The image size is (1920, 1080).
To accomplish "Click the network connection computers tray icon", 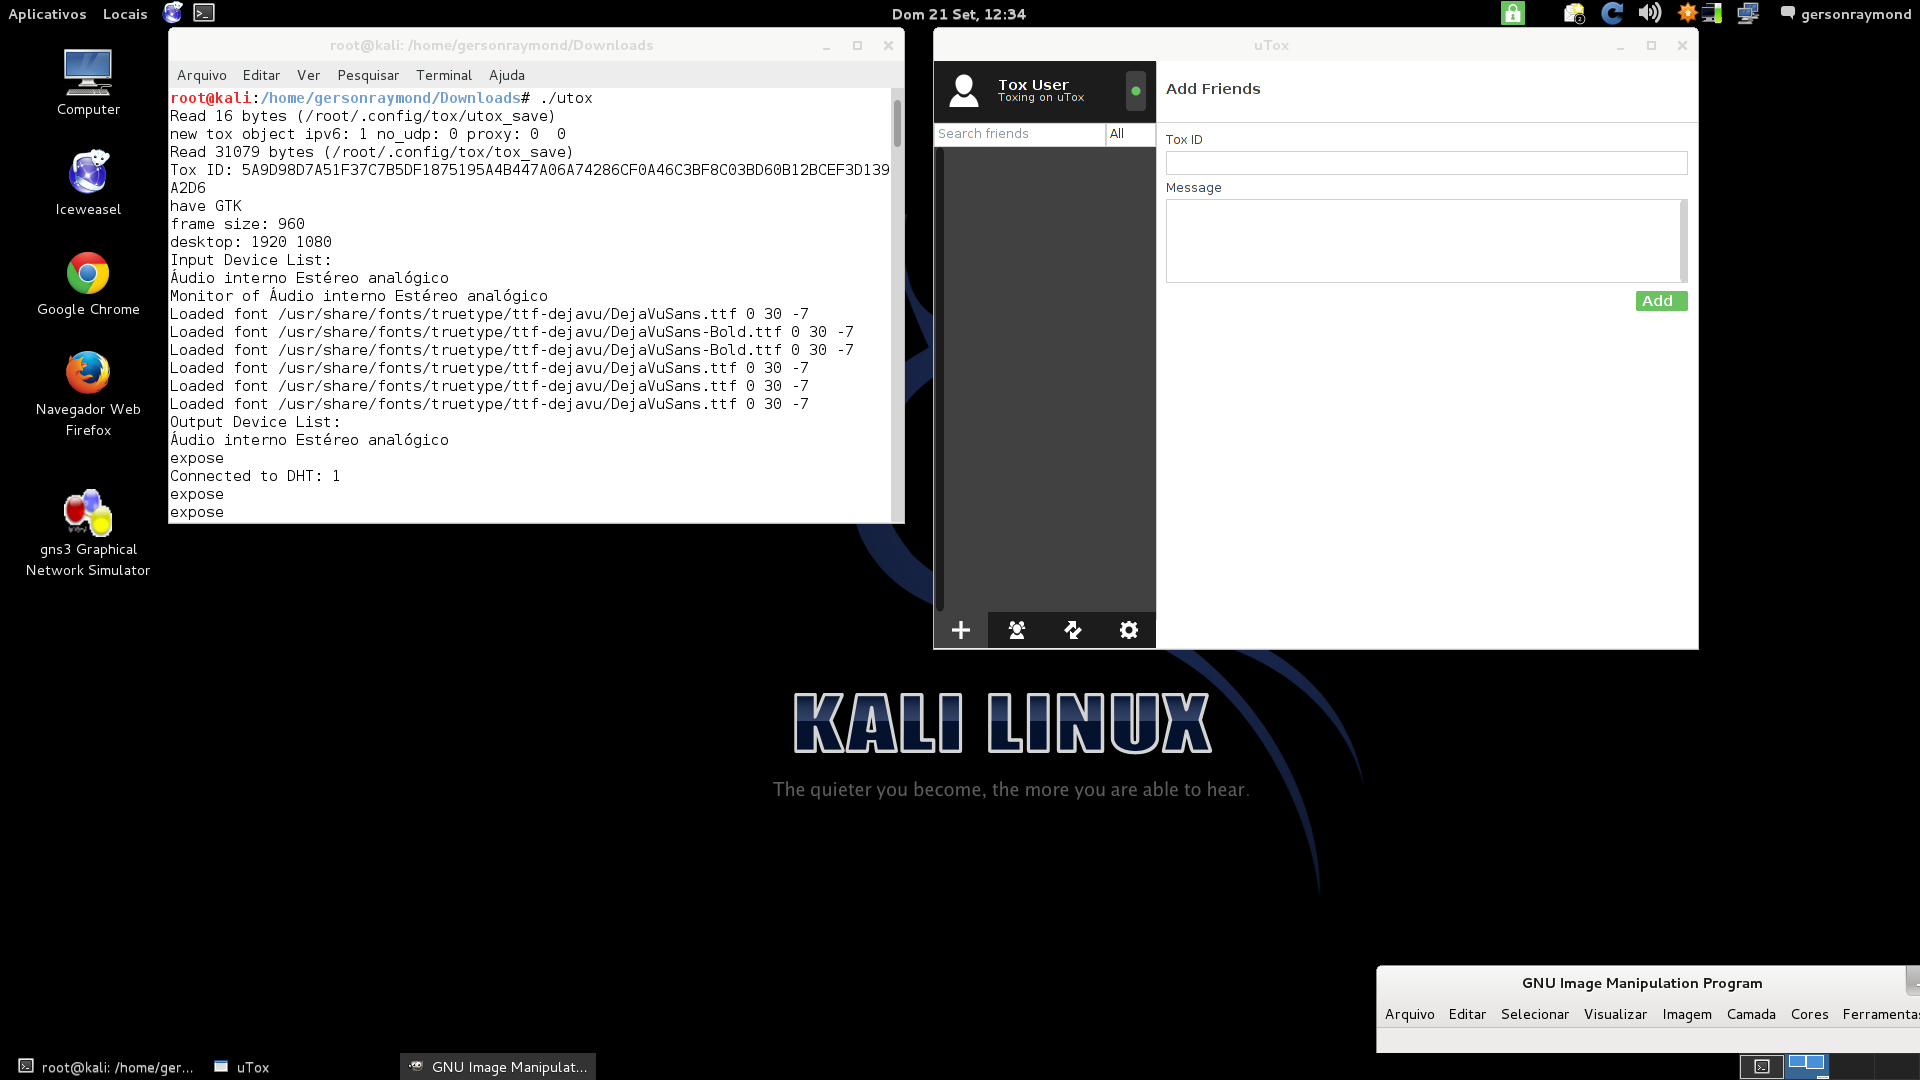I will coord(1748,13).
